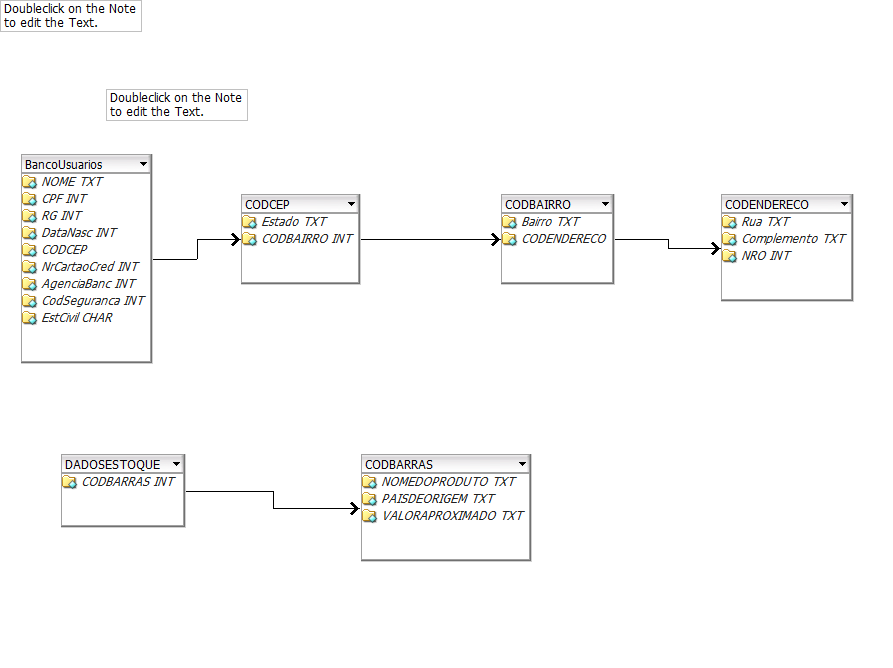Expand the CODBAIRRO table header arrow
The image size is (893, 668).
[x=605, y=204]
